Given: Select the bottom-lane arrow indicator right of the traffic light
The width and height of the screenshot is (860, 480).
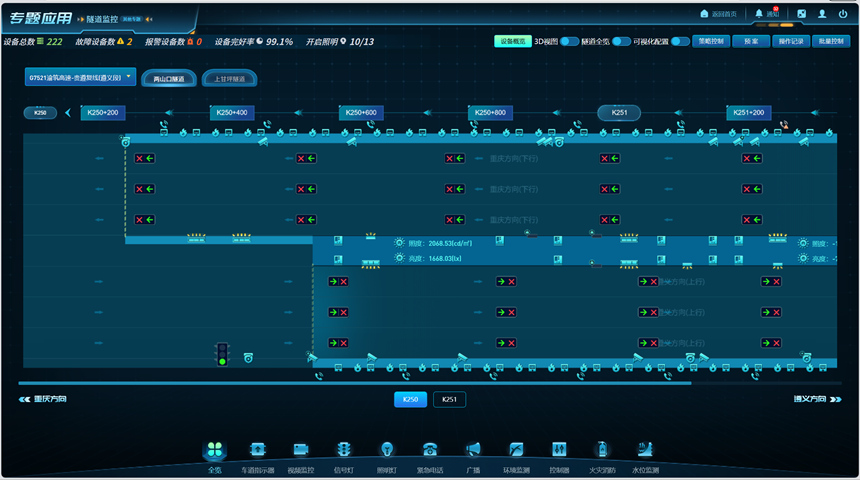Looking at the screenshot, I should [x=338, y=343].
